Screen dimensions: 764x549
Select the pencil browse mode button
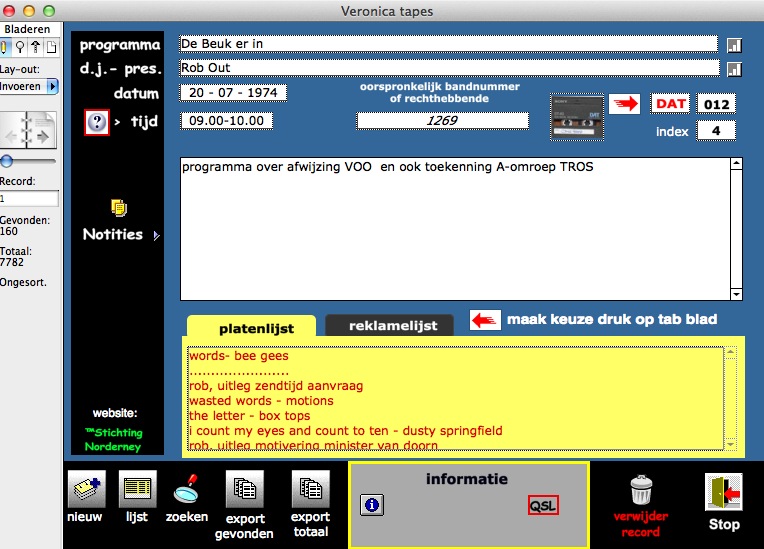click(6, 47)
